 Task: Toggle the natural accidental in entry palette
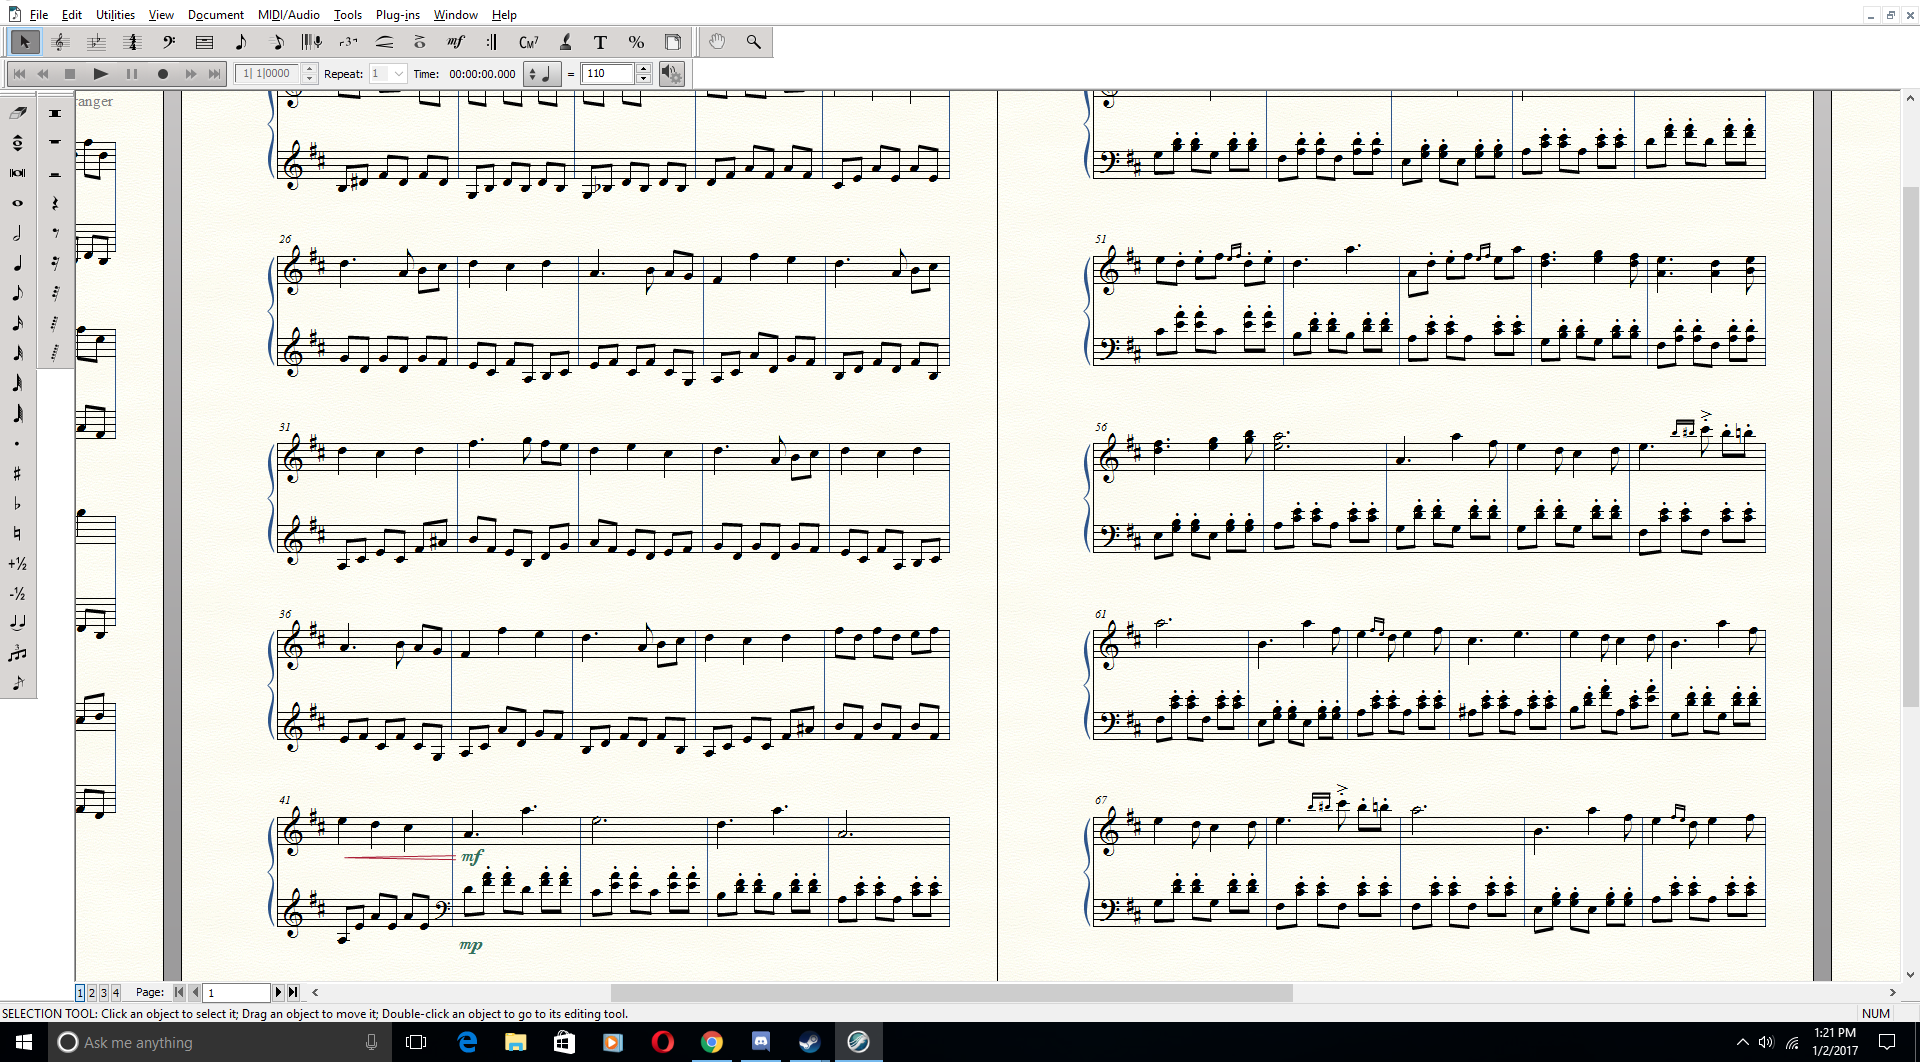tap(18, 533)
